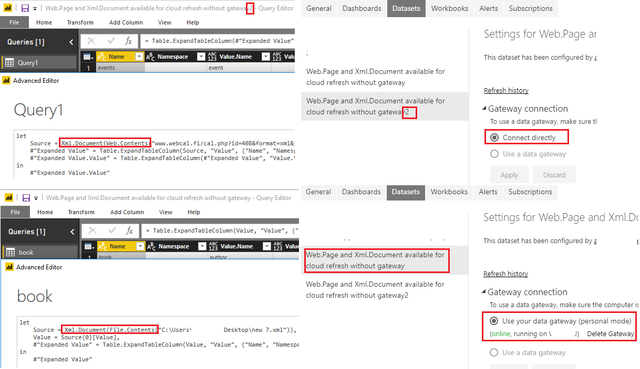Click save icon in top Query Editor title bar
This screenshot has width=640, height=369.
click(x=25, y=8)
